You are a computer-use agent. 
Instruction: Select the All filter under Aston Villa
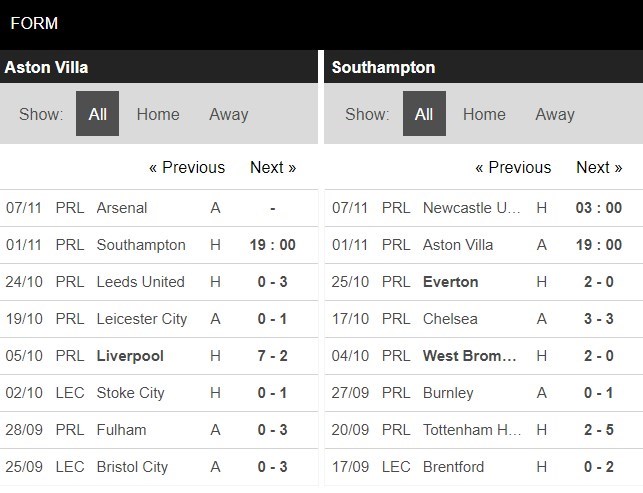coord(97,114)
